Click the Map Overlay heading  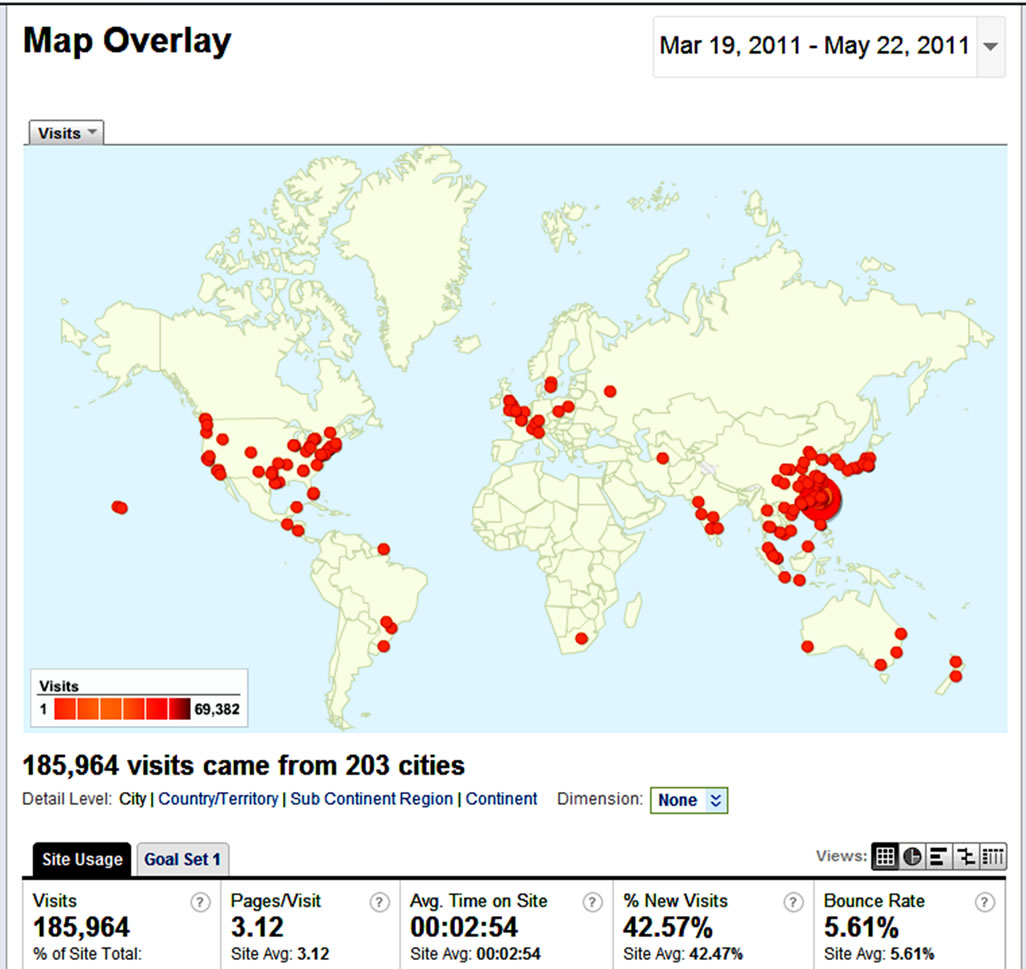click(128, 41)
